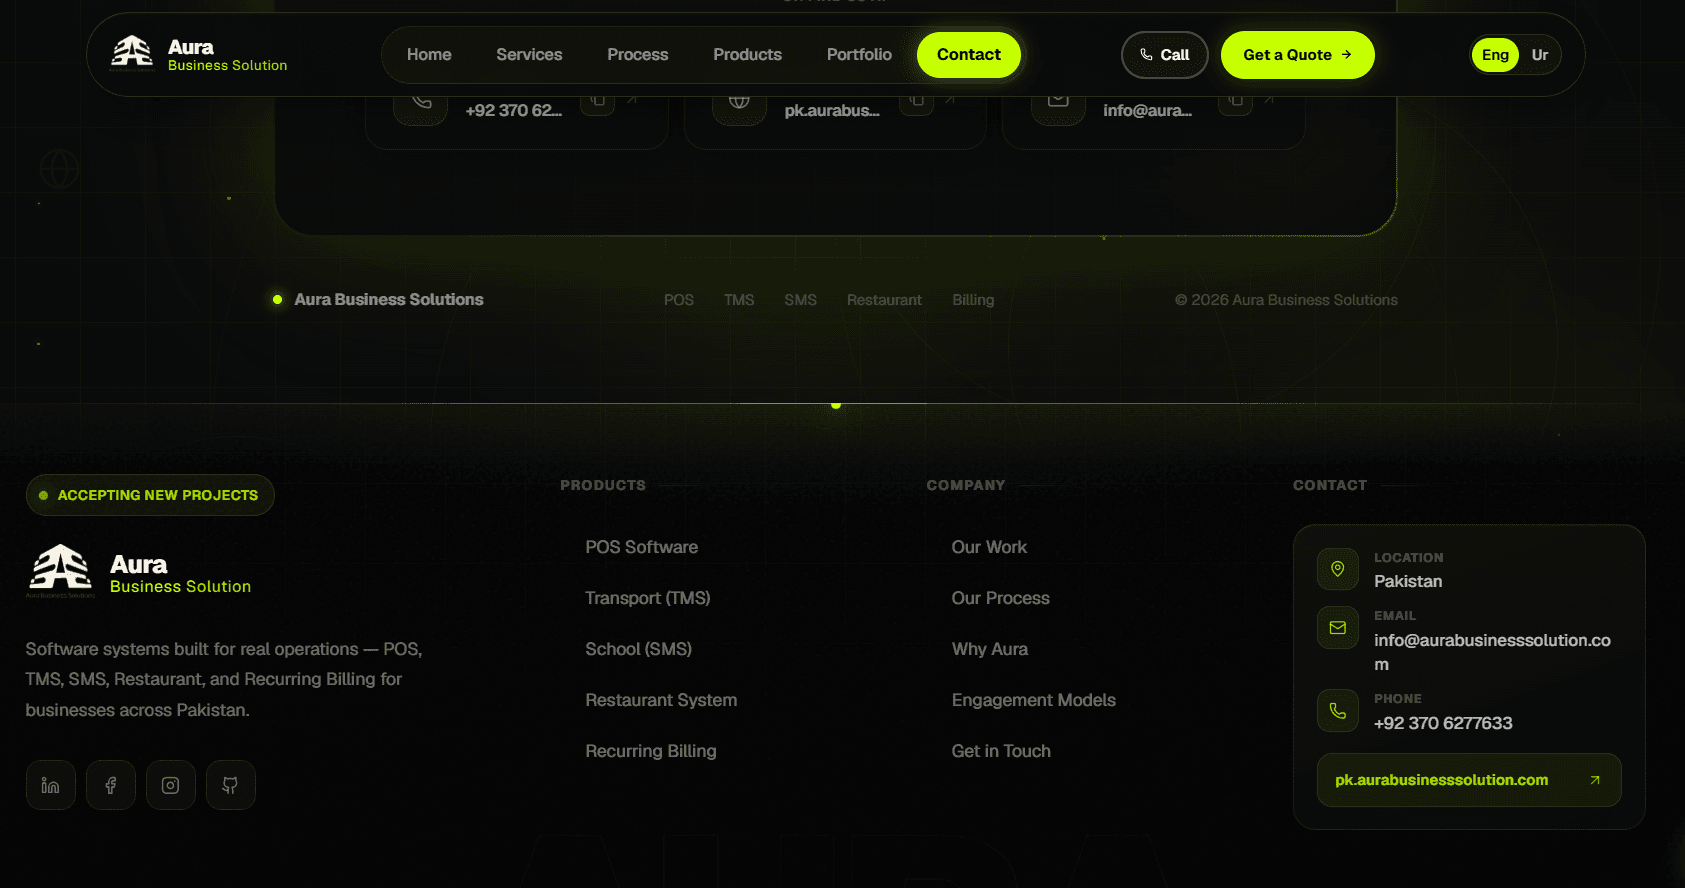The width and height of the screenshot is (1685, 888).
Task: Open Process in the navigation bar
Action: [638, 55]
